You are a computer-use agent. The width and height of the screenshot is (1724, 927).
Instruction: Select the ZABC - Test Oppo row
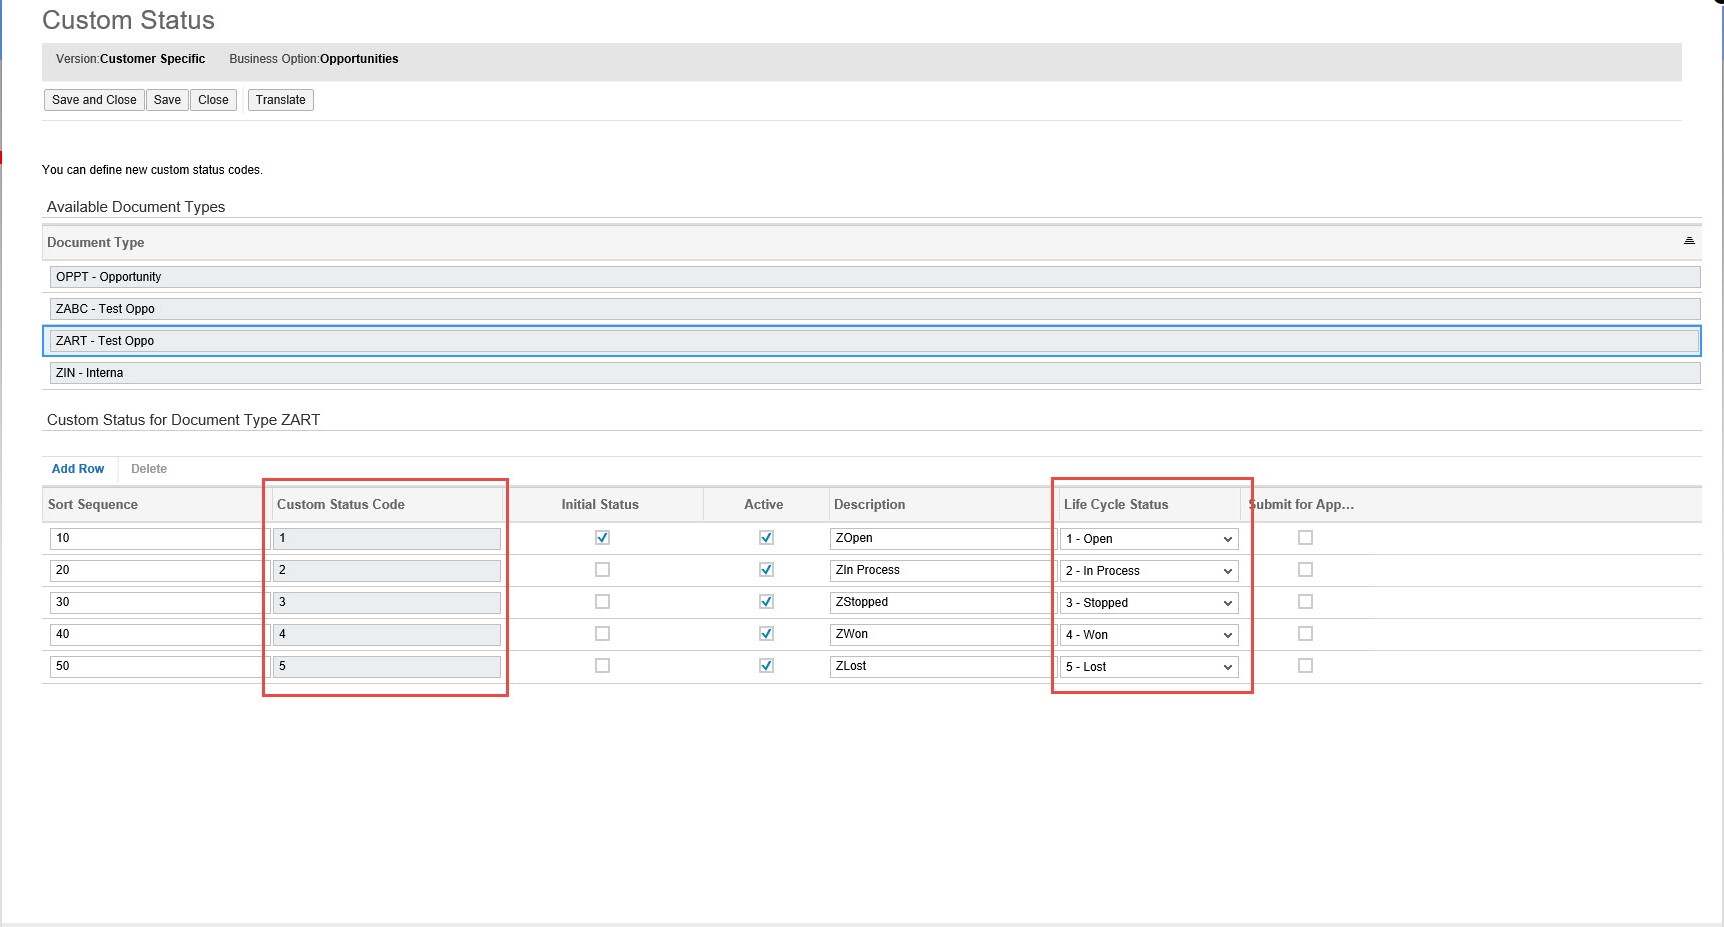[875, 309]
